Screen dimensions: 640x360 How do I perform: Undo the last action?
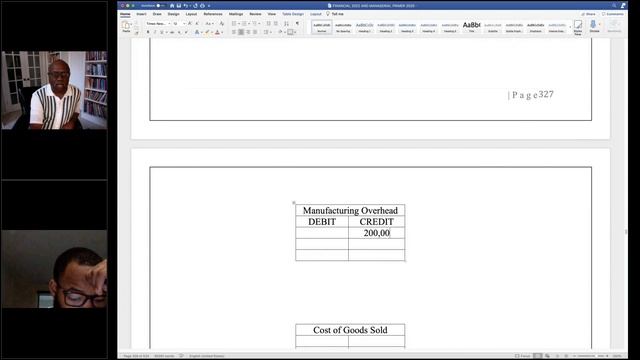(x=186, y=6)
